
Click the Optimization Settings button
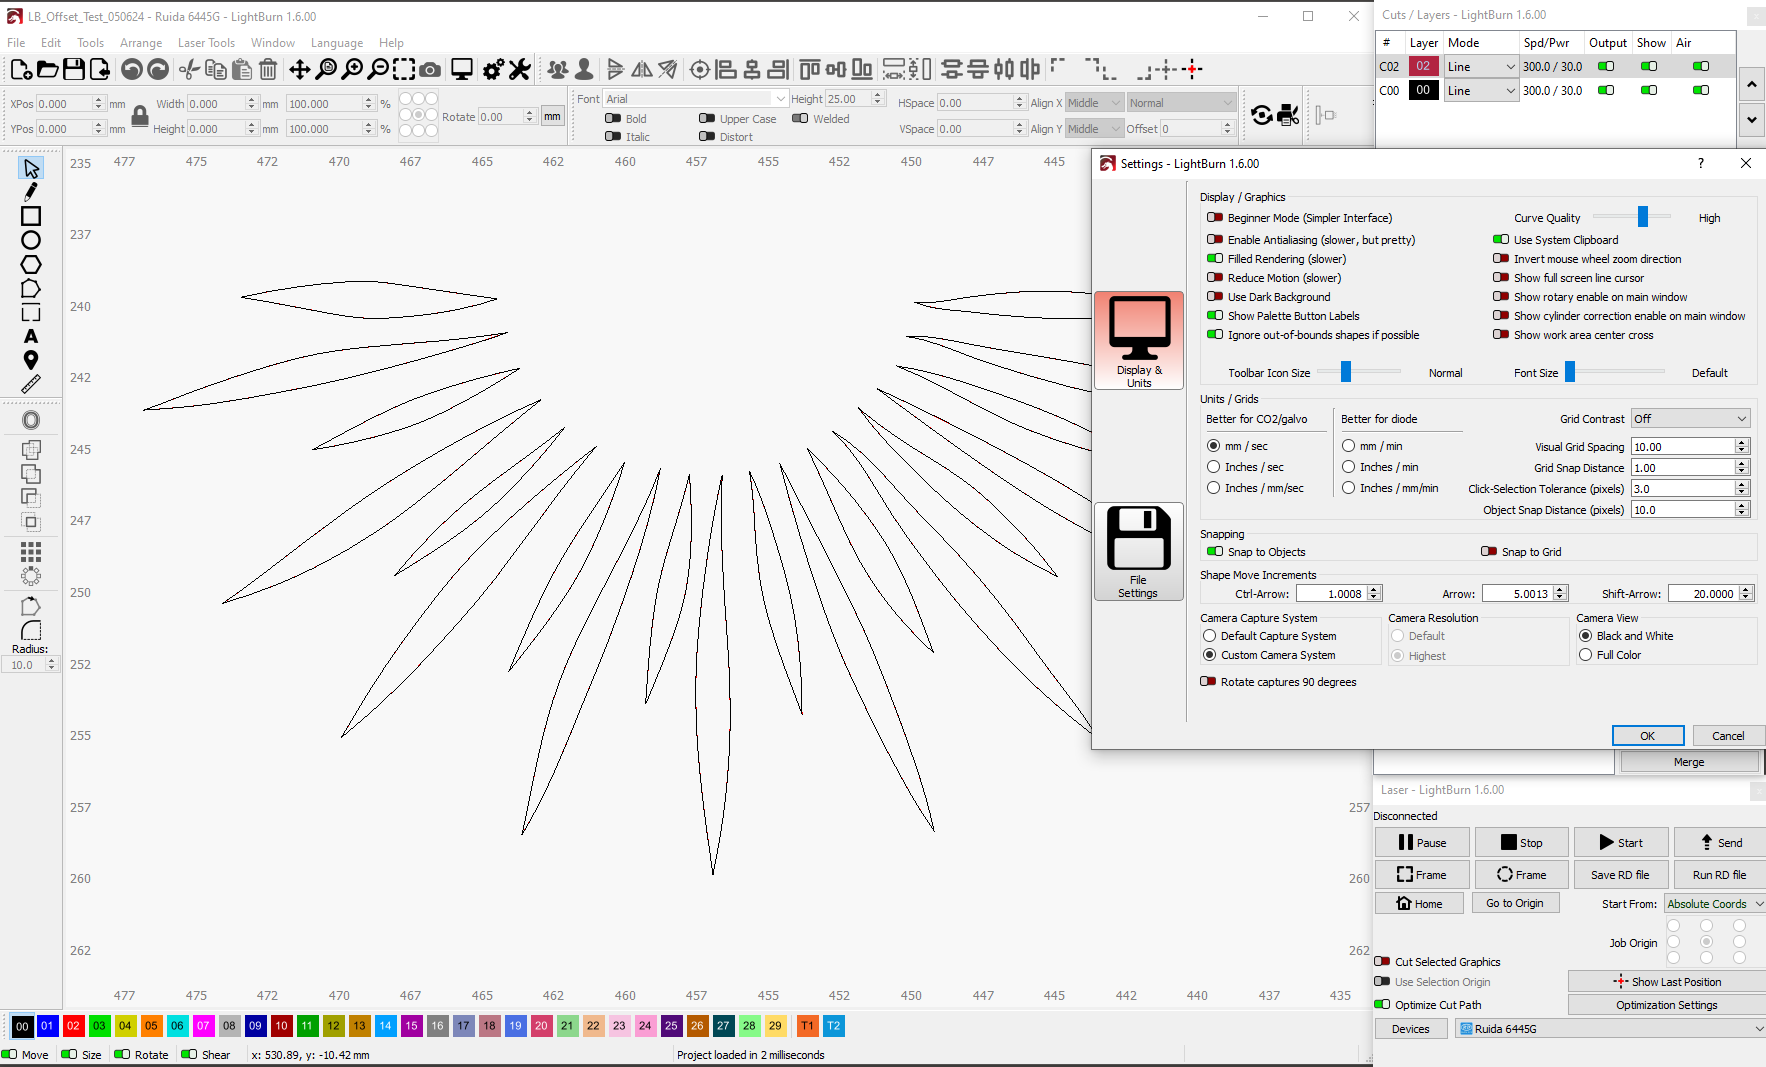pos(1666,1005)
